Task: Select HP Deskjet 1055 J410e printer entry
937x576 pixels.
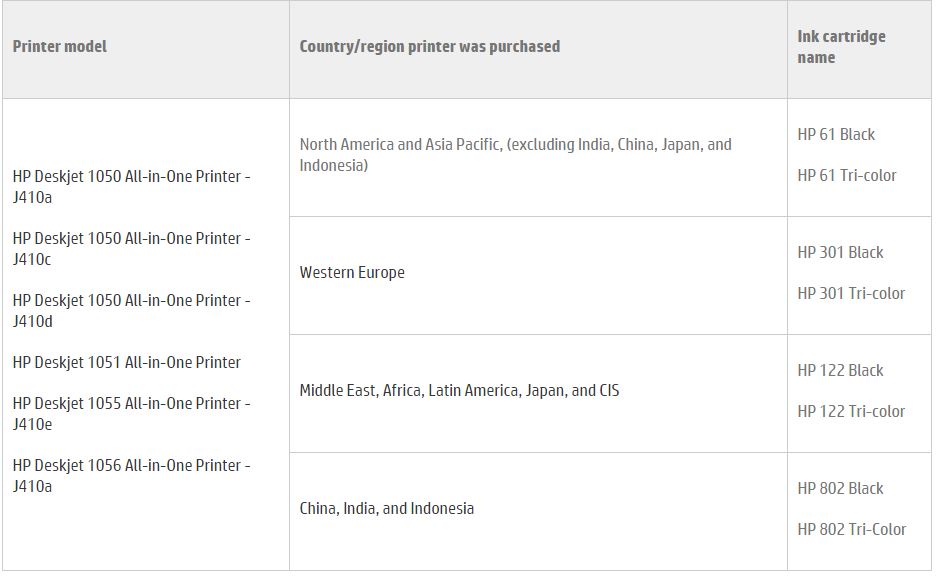Action: (x=131, y=414)
